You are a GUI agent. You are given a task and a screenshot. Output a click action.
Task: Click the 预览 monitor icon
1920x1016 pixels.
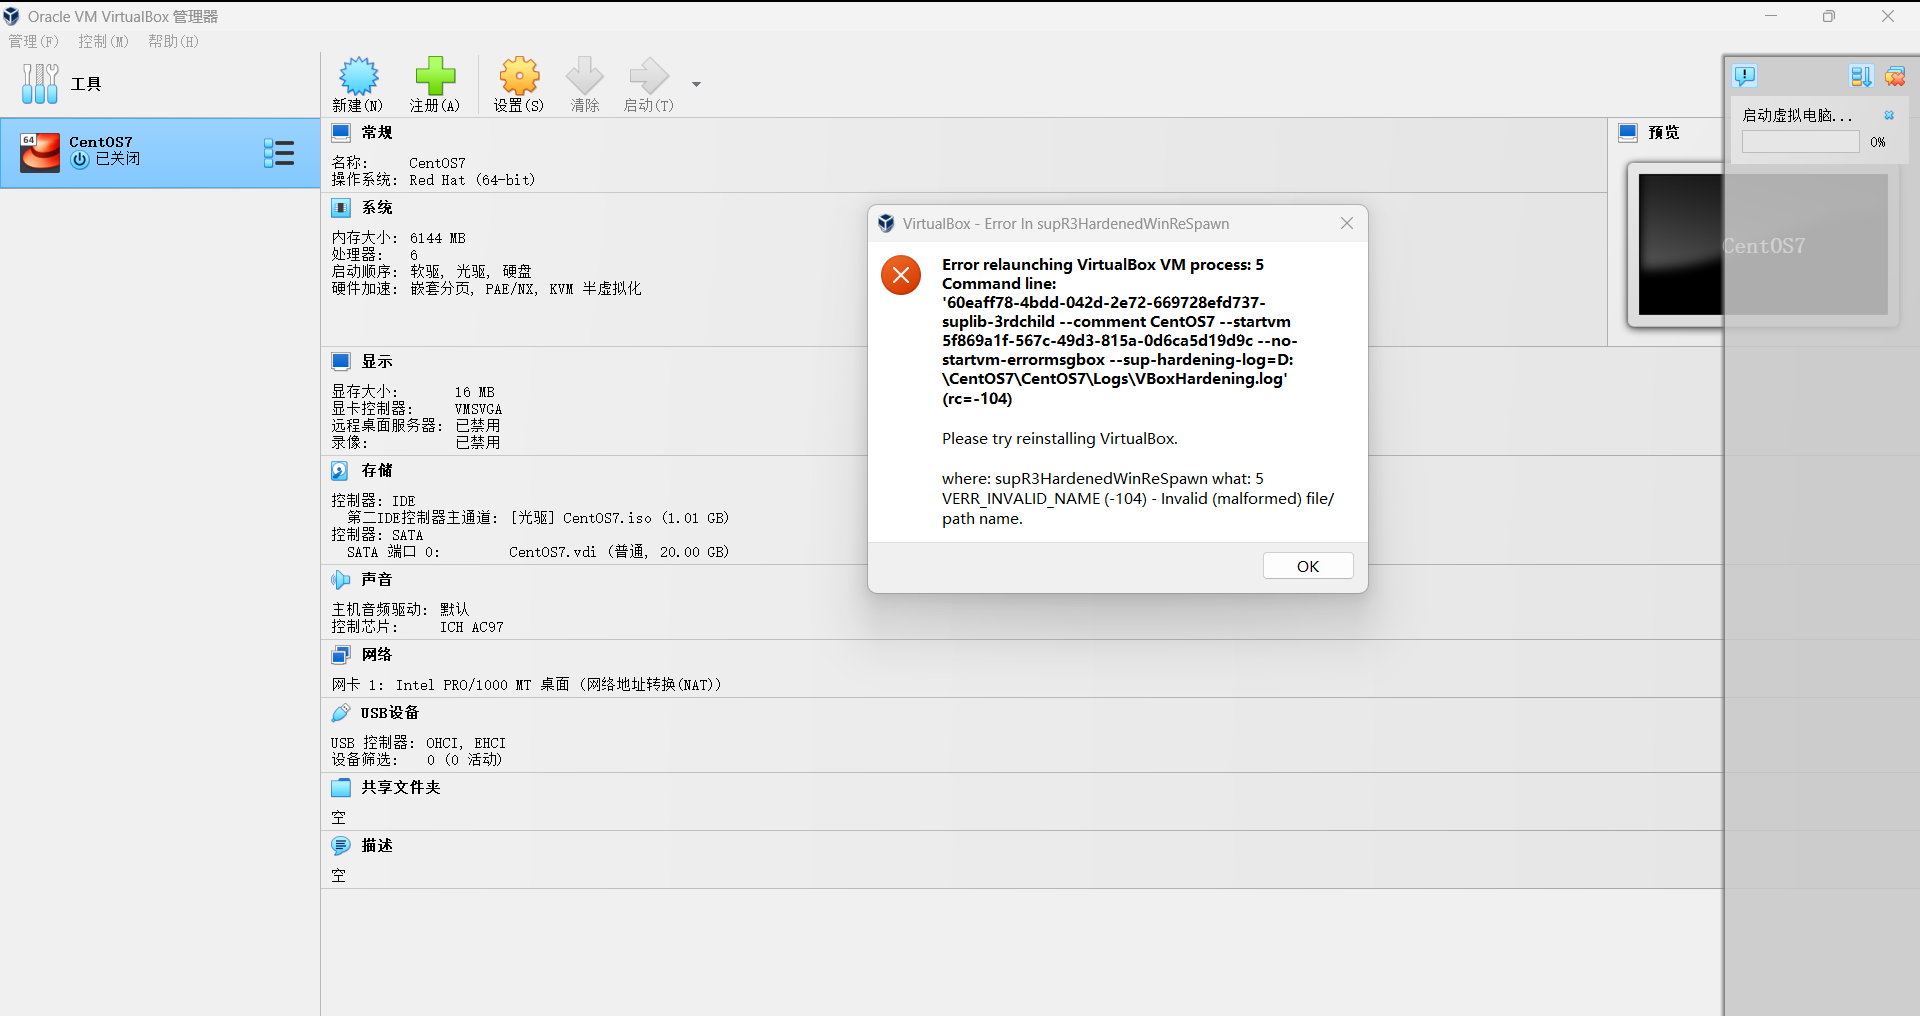1628,133
